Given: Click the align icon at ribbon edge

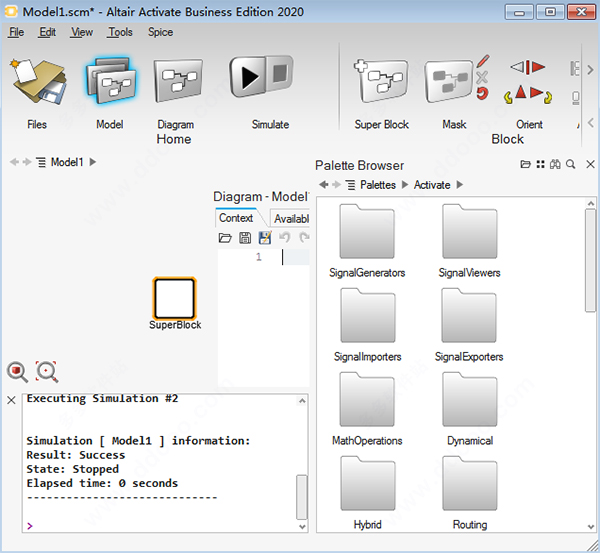Looking at the screenshot, I should [575, 69].
